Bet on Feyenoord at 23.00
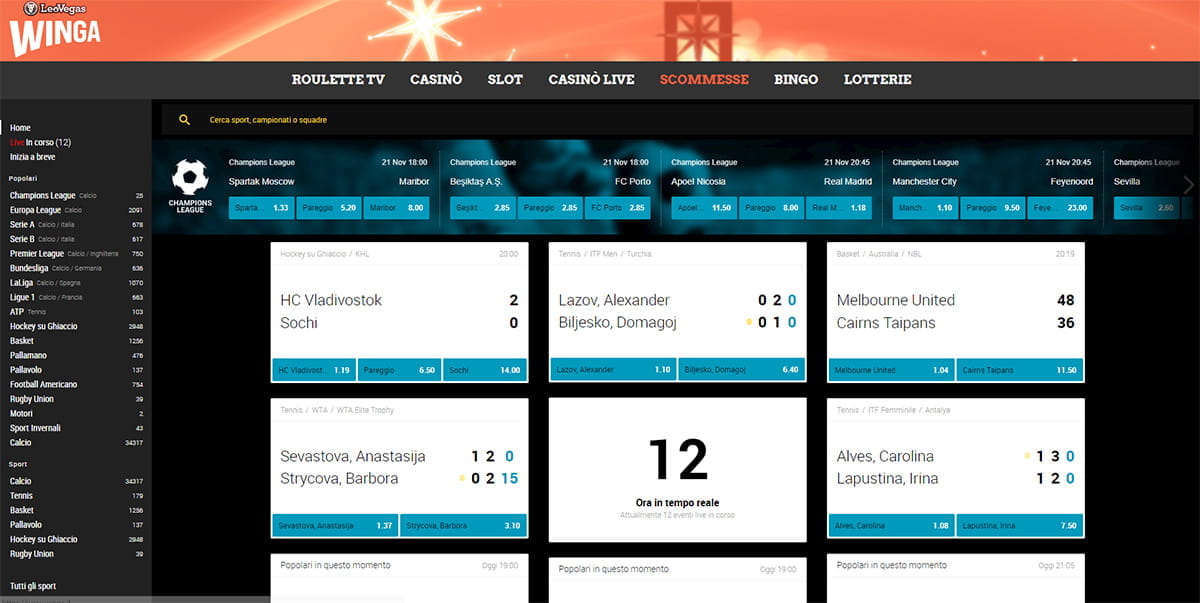The width and height of the screenshot is (1200, 603). 1060,208
